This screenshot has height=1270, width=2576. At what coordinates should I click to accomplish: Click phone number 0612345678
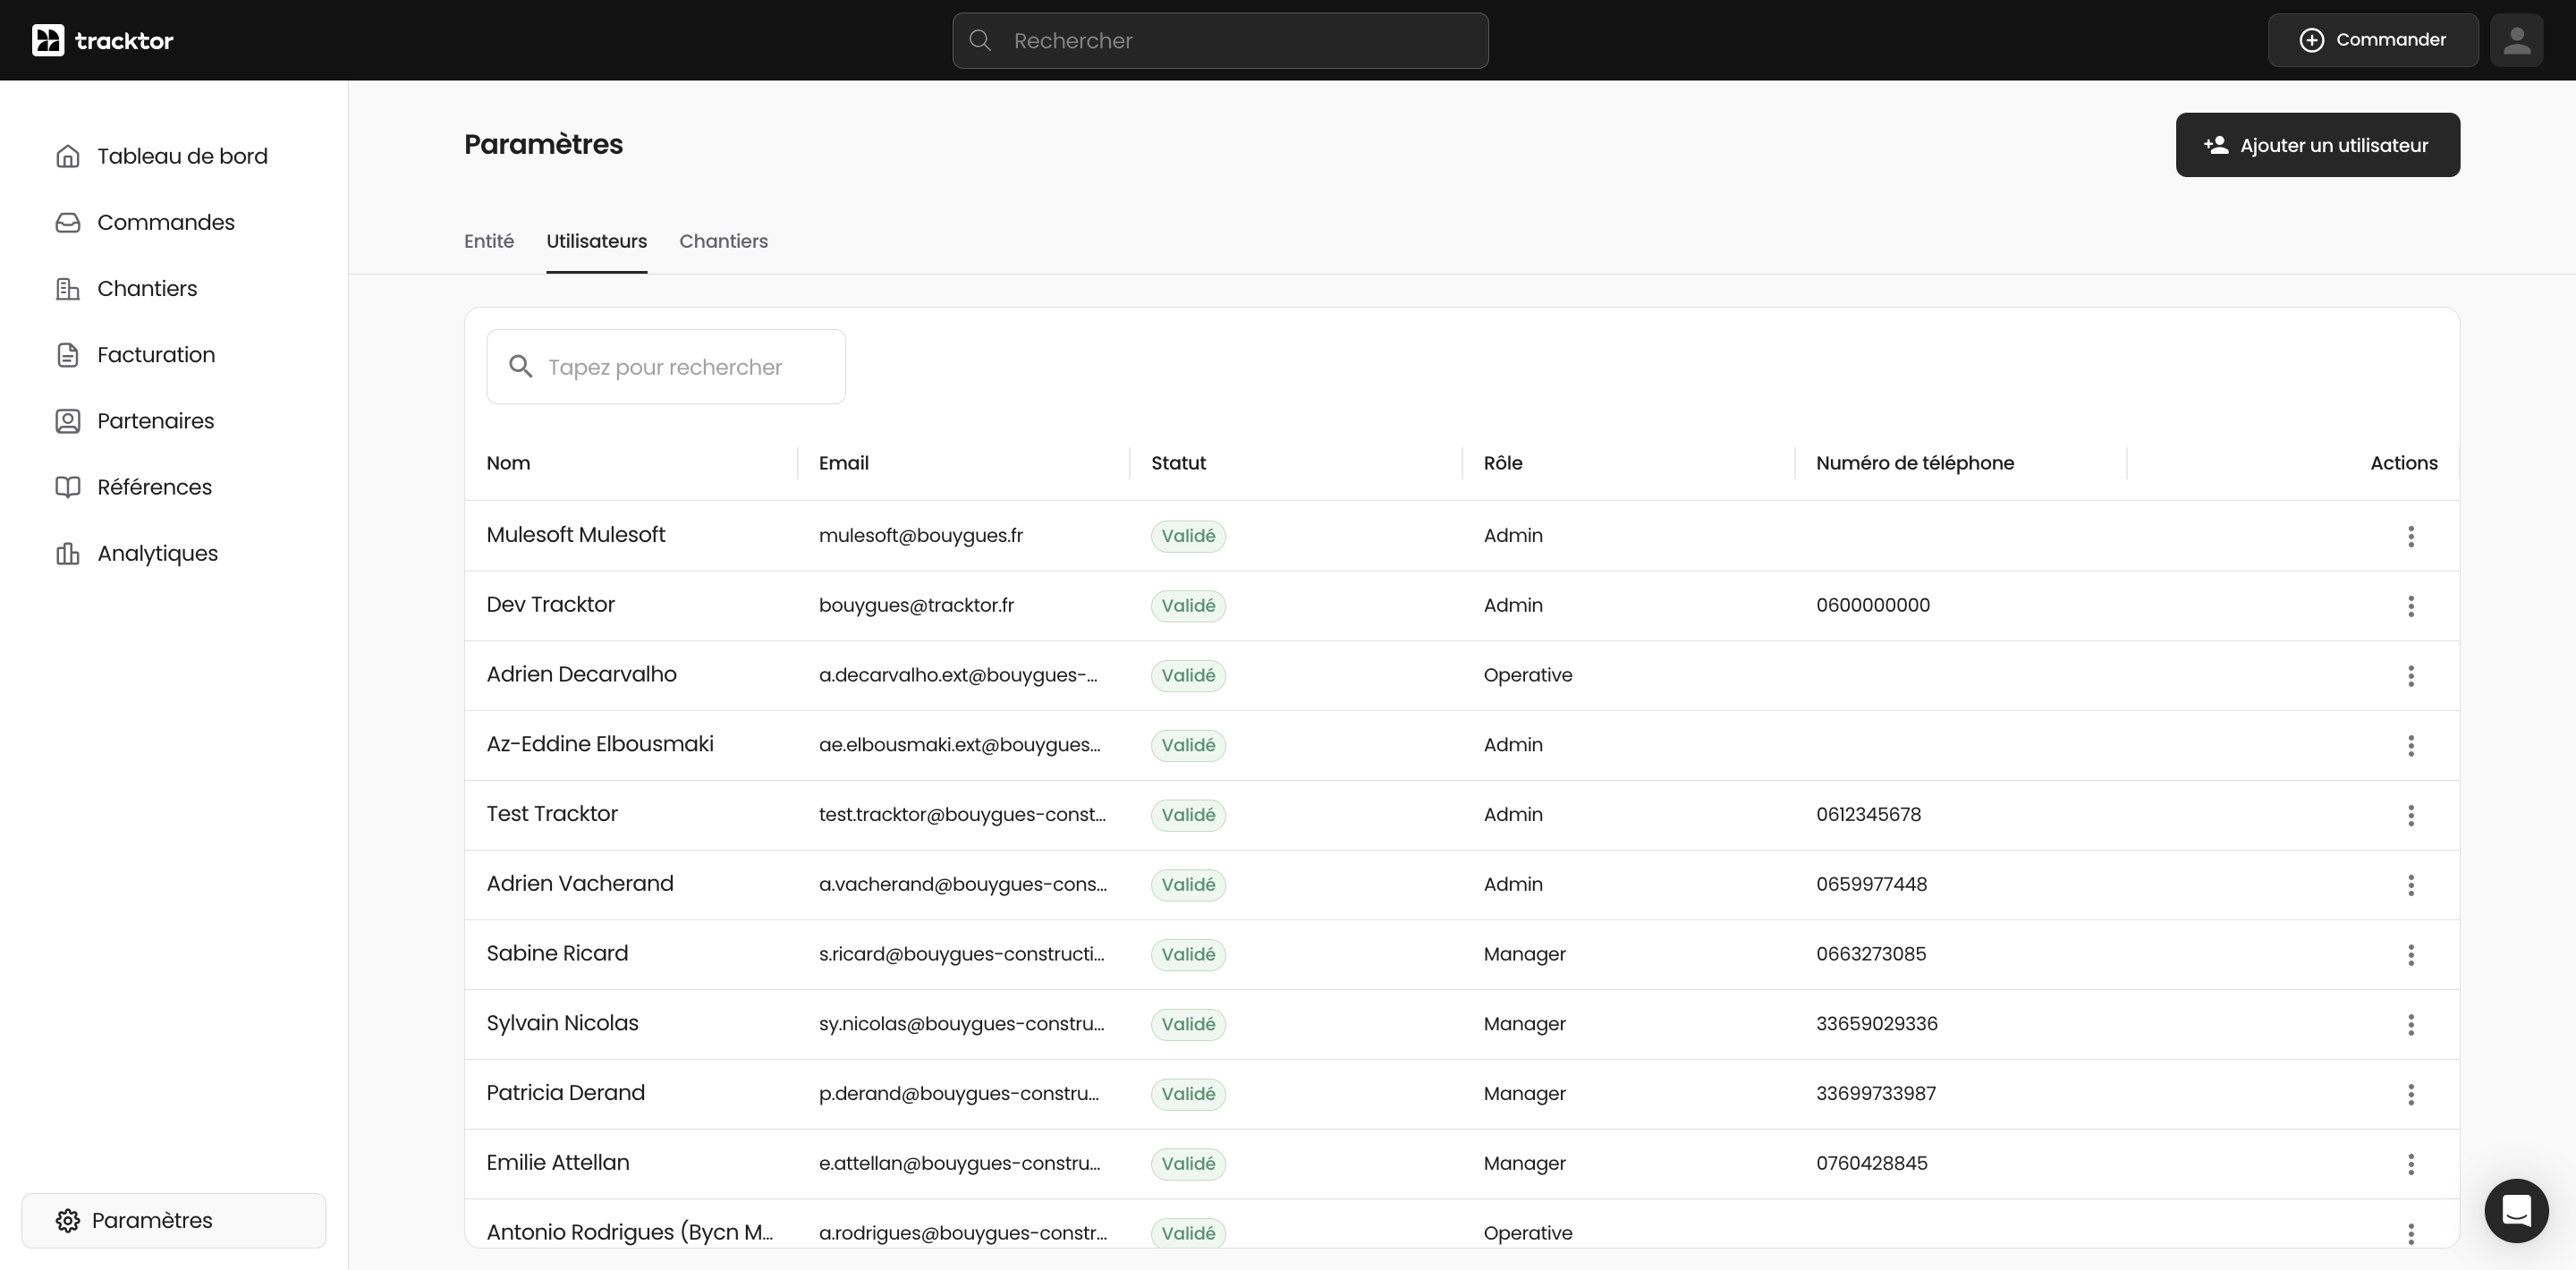coord(1868,815)
